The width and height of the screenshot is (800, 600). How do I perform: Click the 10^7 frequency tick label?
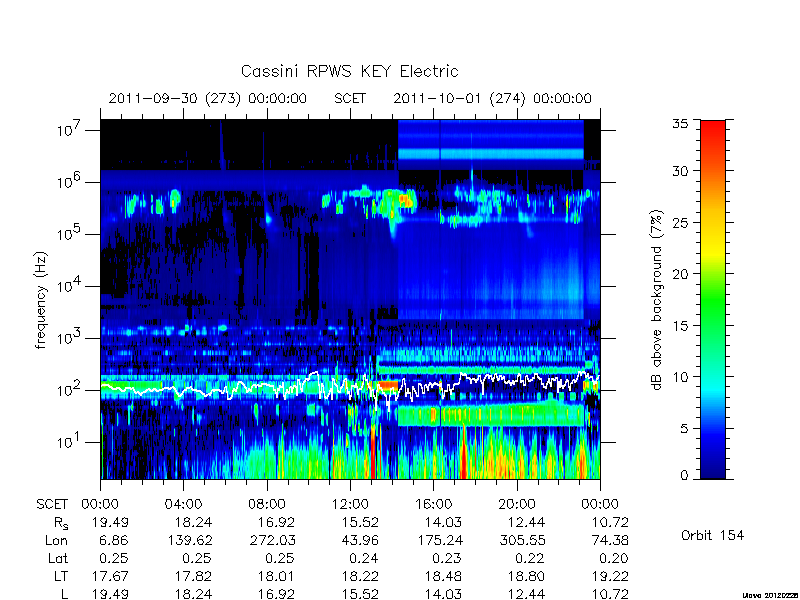pyautogui.click(x=70, y=129)
